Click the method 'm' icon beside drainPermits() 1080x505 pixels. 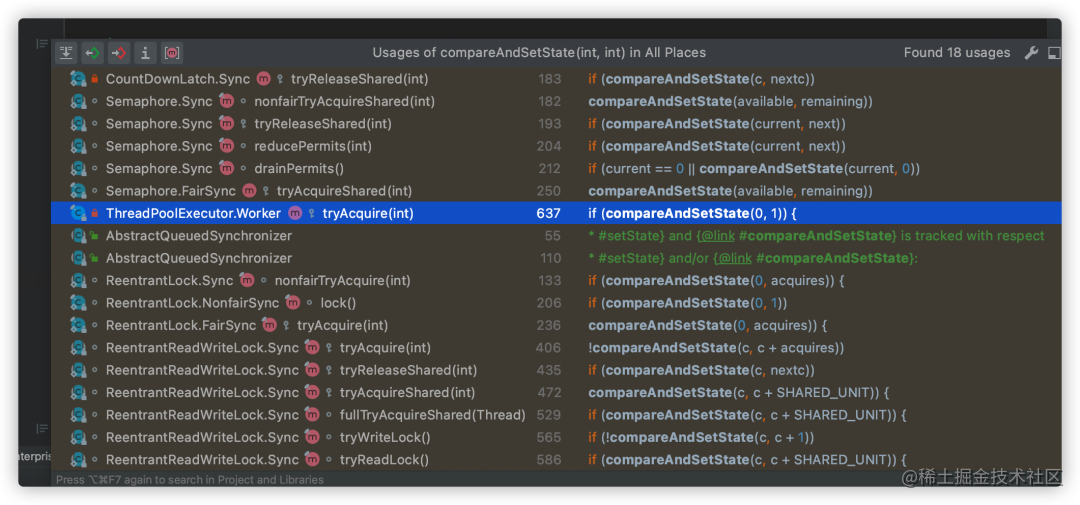pos(226,169)
